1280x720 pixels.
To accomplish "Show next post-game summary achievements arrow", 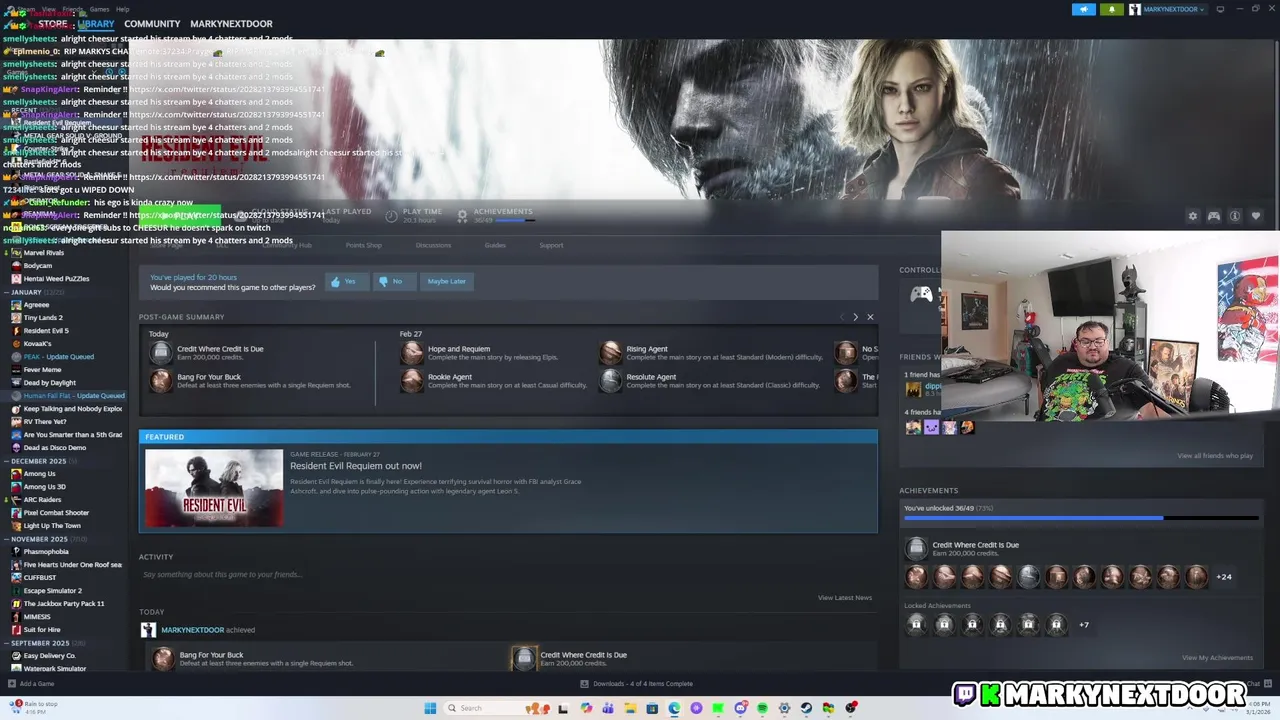I will (855, 317).
